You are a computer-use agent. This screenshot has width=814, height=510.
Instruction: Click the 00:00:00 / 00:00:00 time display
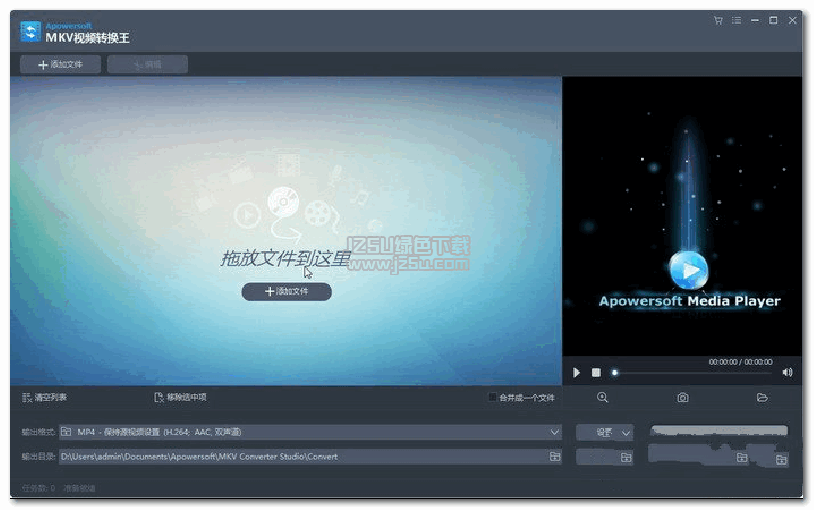[740, 362]
